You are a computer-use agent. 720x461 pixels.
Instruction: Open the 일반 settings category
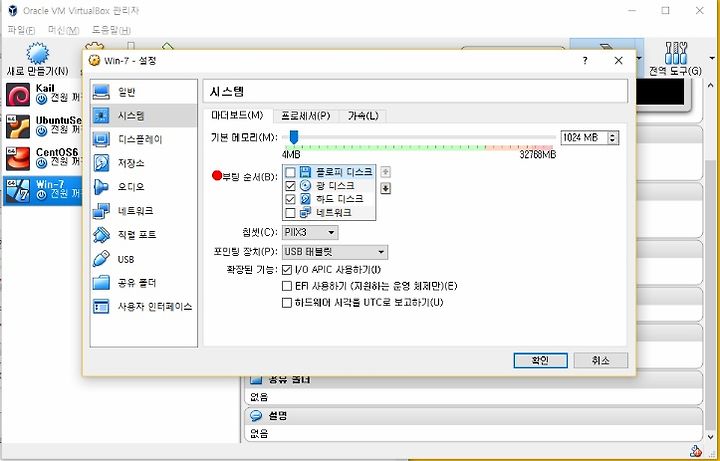point(144,92)
